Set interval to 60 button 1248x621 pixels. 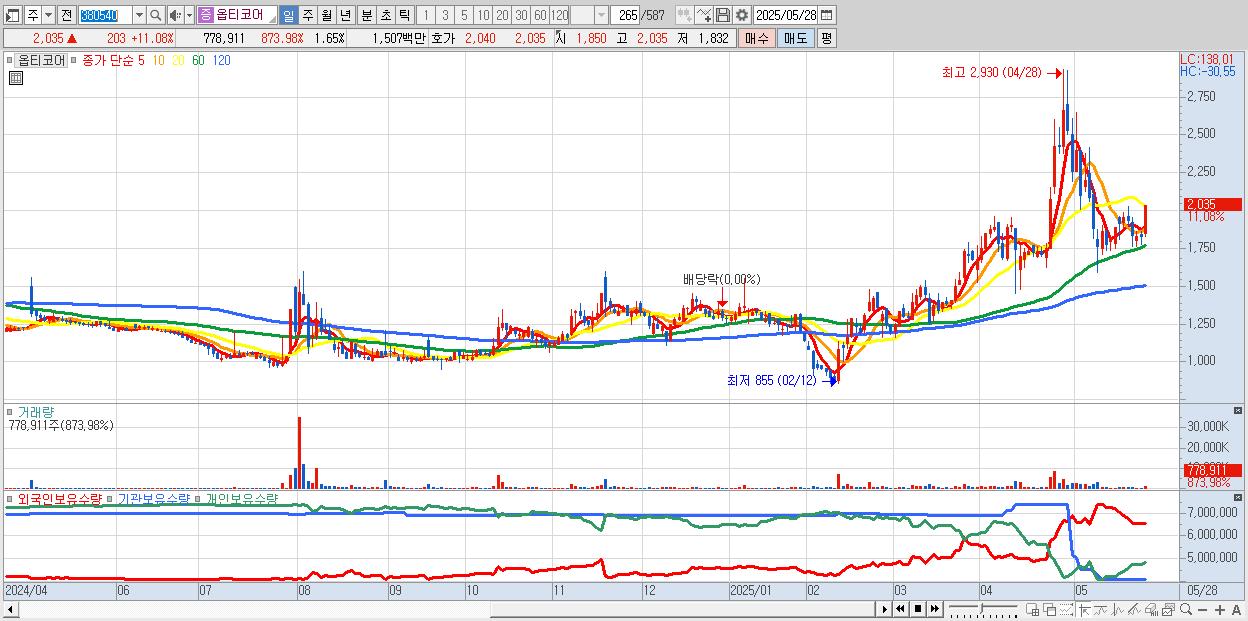click(x=540, y=15)
